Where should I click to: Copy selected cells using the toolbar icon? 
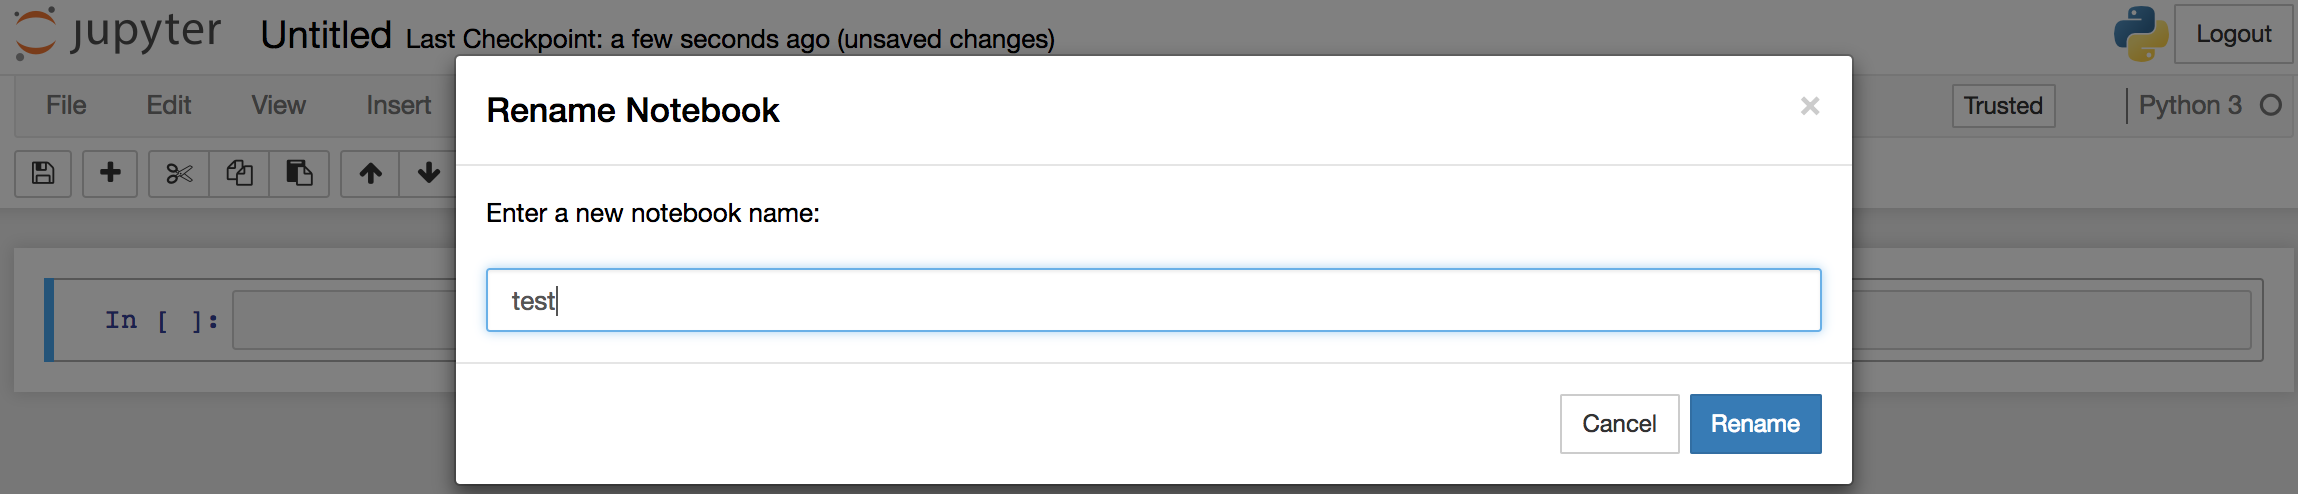tap(239, 174)
